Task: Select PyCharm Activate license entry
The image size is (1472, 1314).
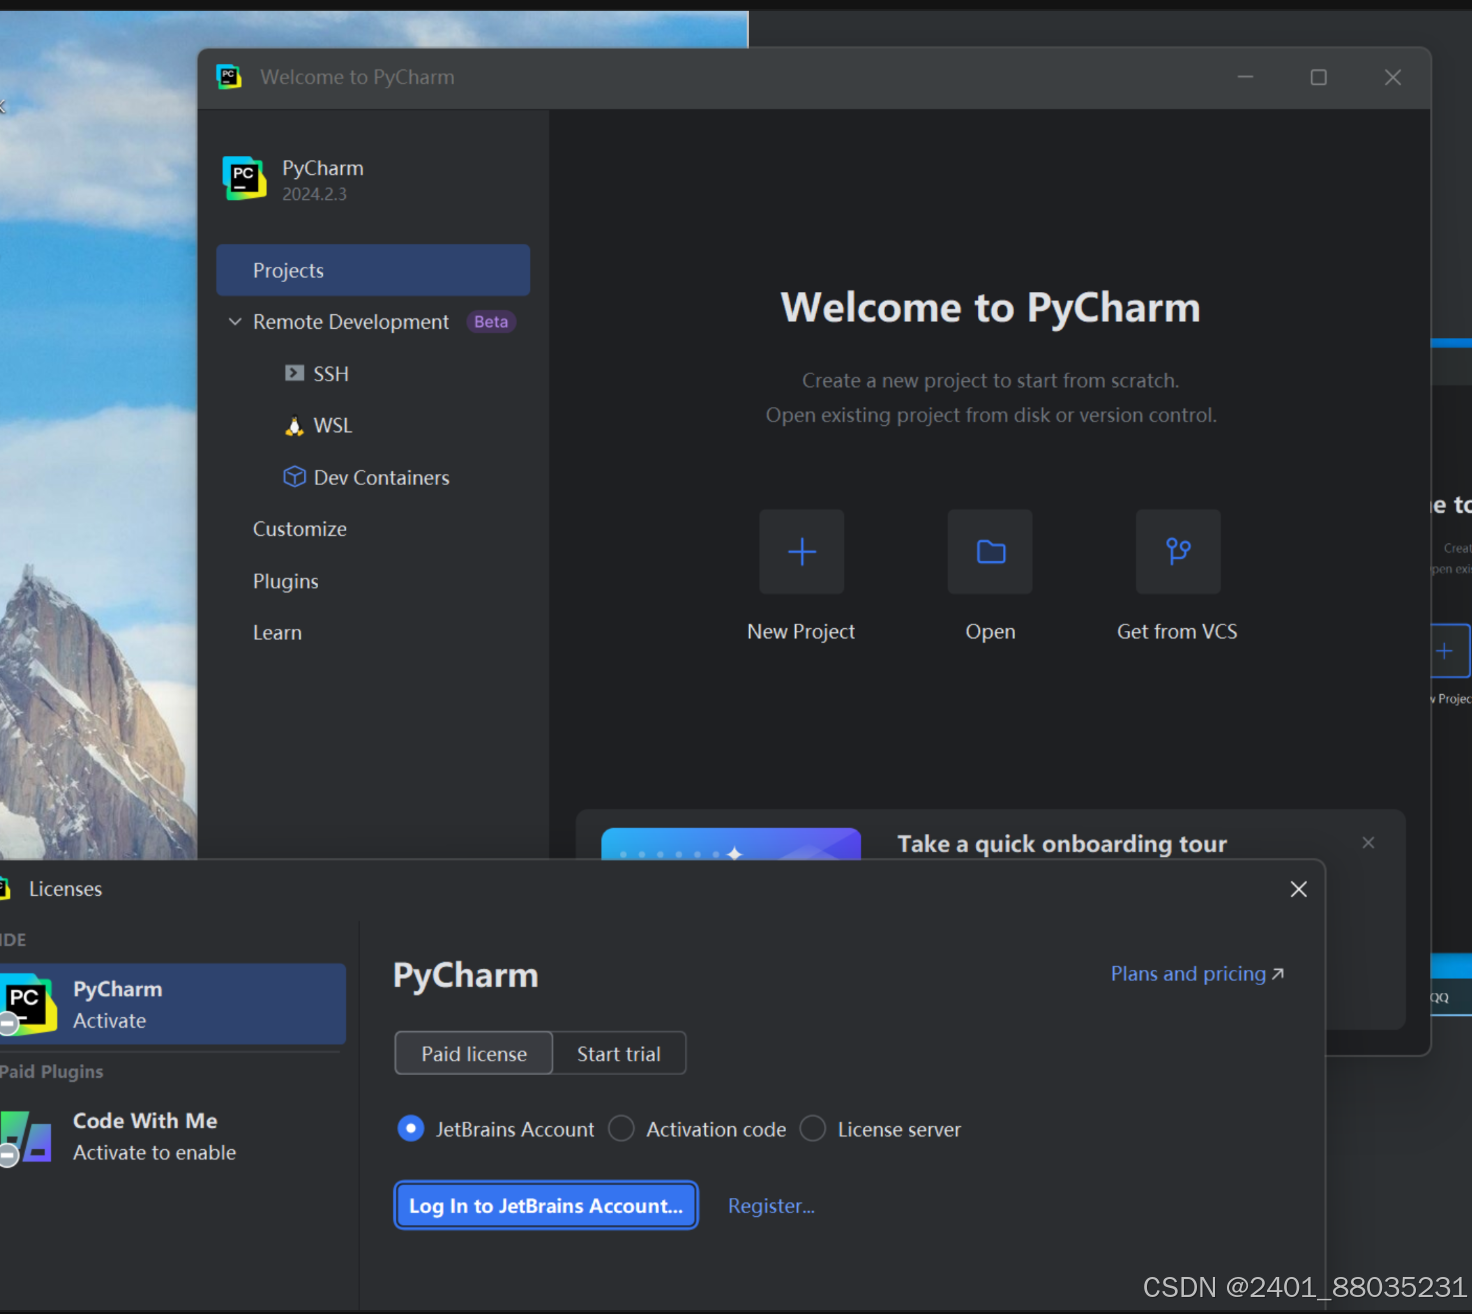Action: click(x=173, y=1004)
